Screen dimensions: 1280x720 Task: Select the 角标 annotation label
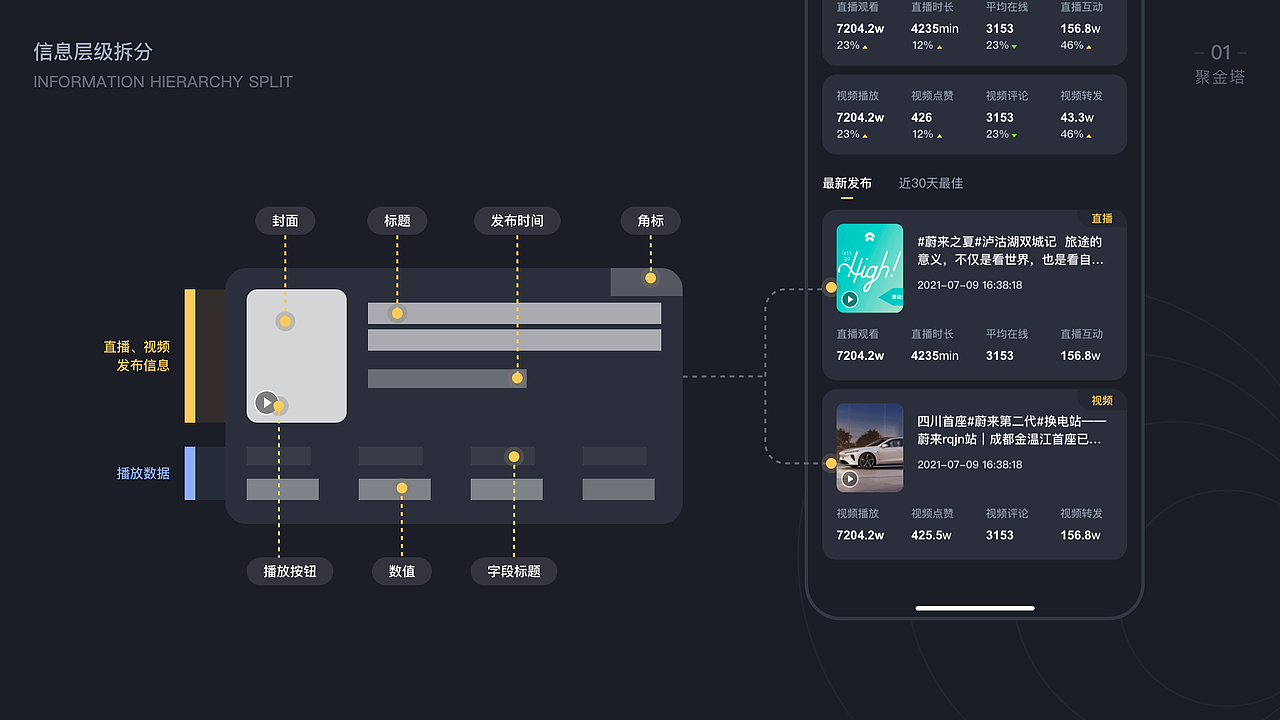650,220
